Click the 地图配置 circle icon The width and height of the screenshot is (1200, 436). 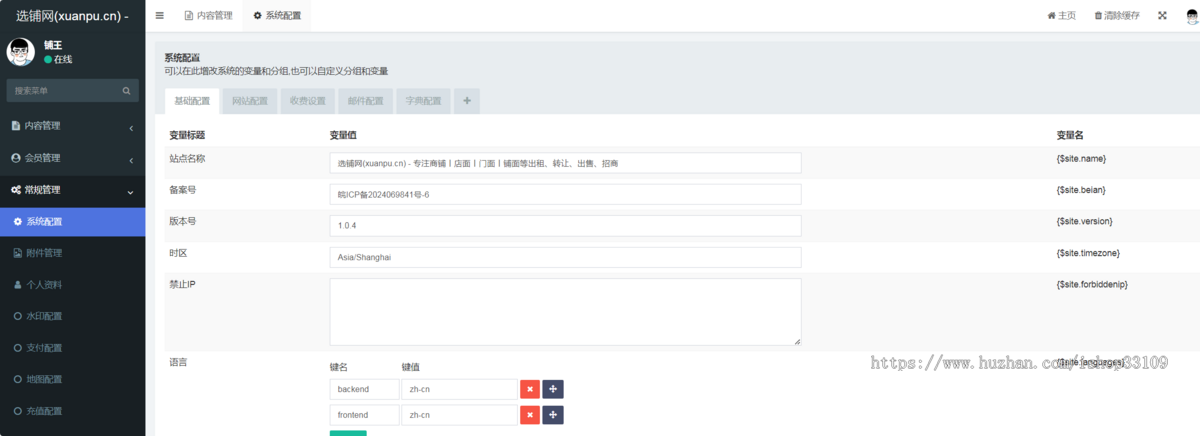coord(18,379)
